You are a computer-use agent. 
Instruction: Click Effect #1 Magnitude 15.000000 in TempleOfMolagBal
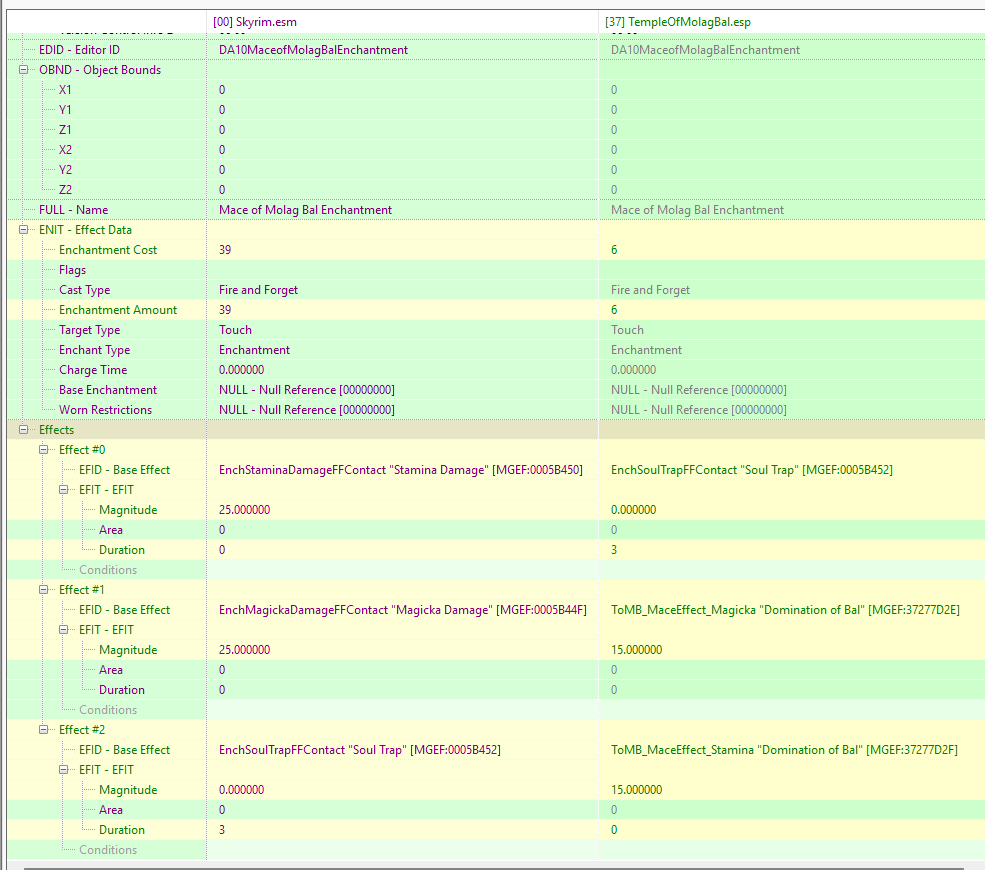click(636, 650)
